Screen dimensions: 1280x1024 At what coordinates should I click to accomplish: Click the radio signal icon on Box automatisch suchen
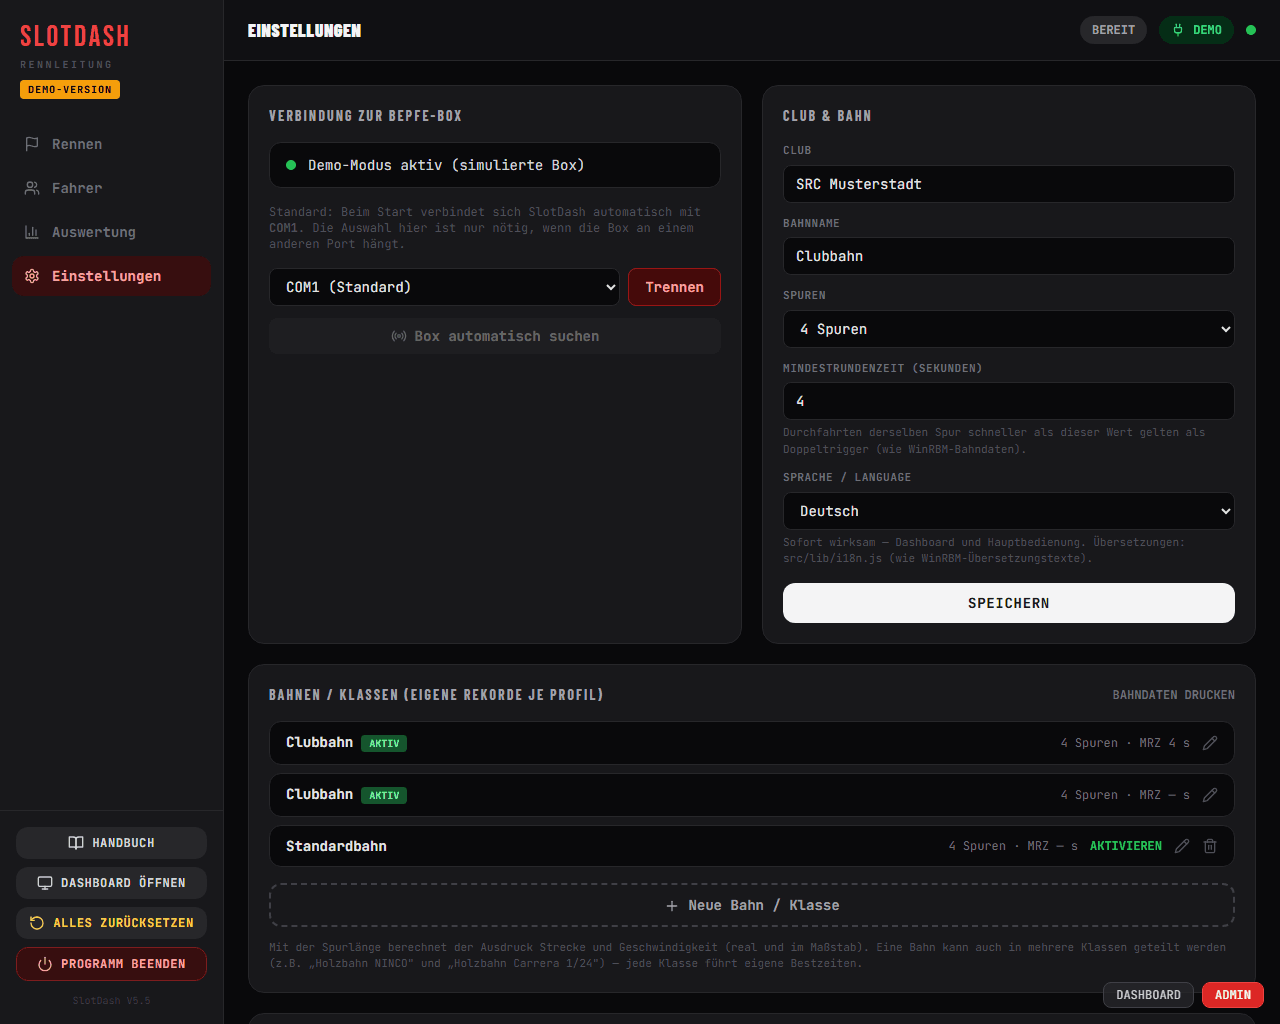click(399, 336)
